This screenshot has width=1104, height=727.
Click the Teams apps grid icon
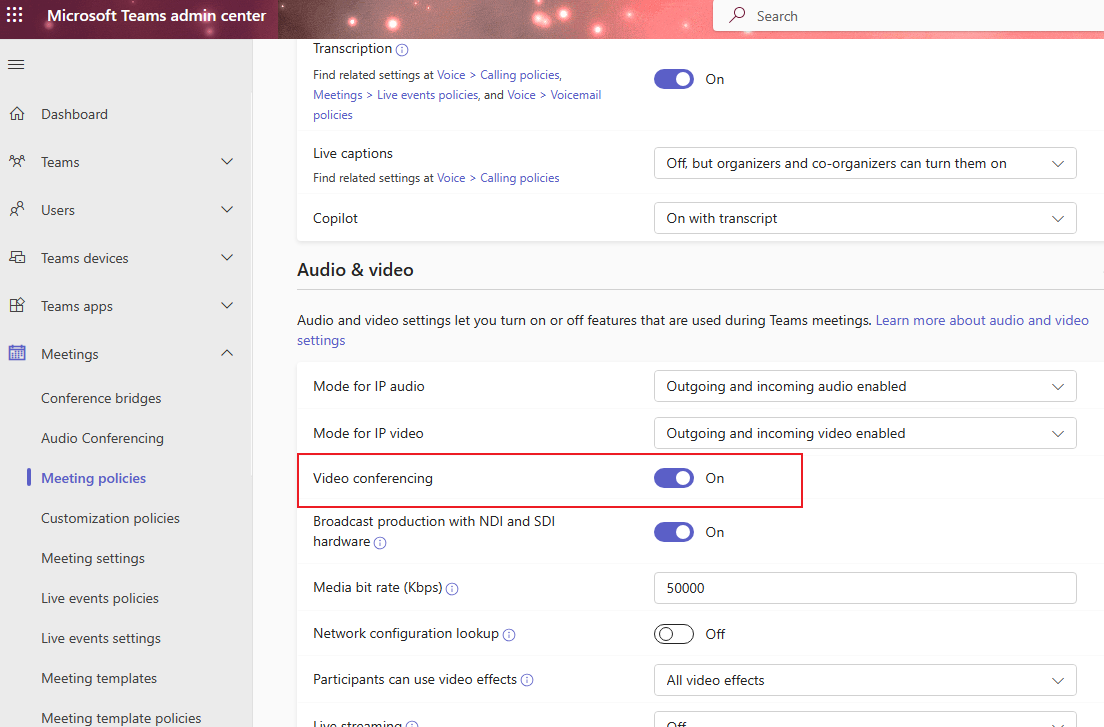pos(19,305)
